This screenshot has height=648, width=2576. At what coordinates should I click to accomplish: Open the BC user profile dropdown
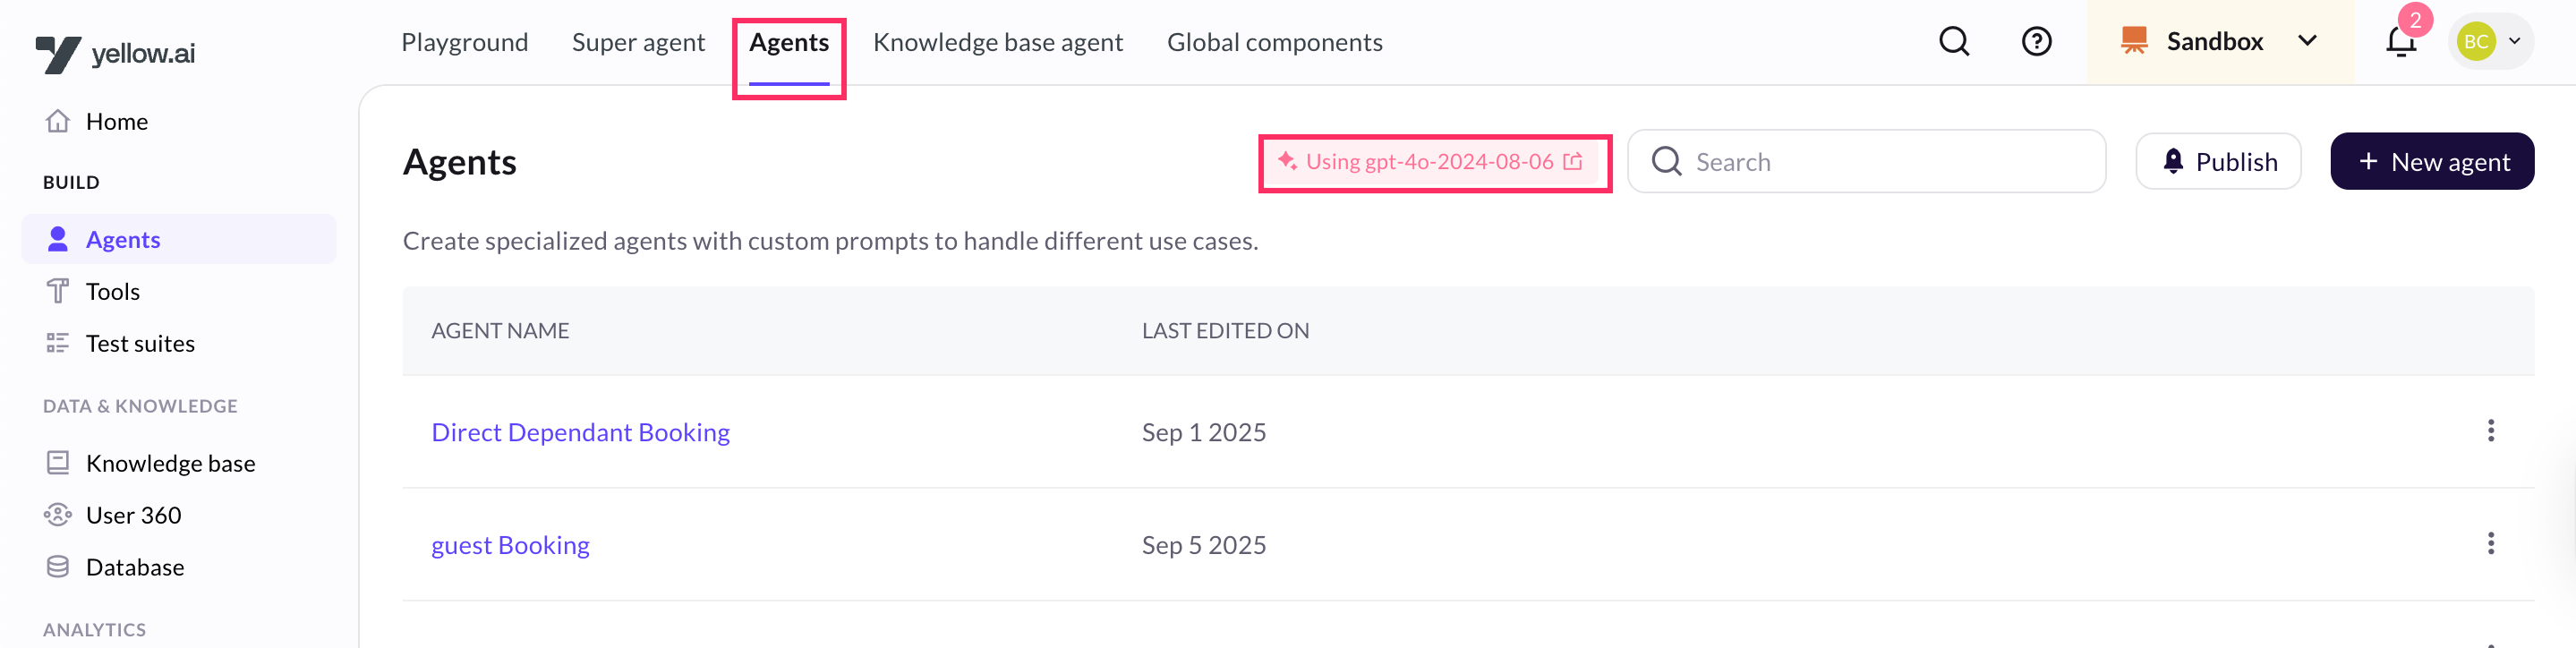click(x=2490, y=42)
